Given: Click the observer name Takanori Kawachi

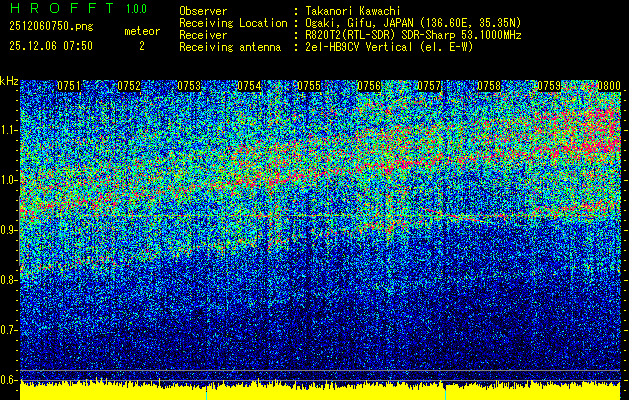Looking at the screenshot, I should pyautogui.click(x=353, y=11).
